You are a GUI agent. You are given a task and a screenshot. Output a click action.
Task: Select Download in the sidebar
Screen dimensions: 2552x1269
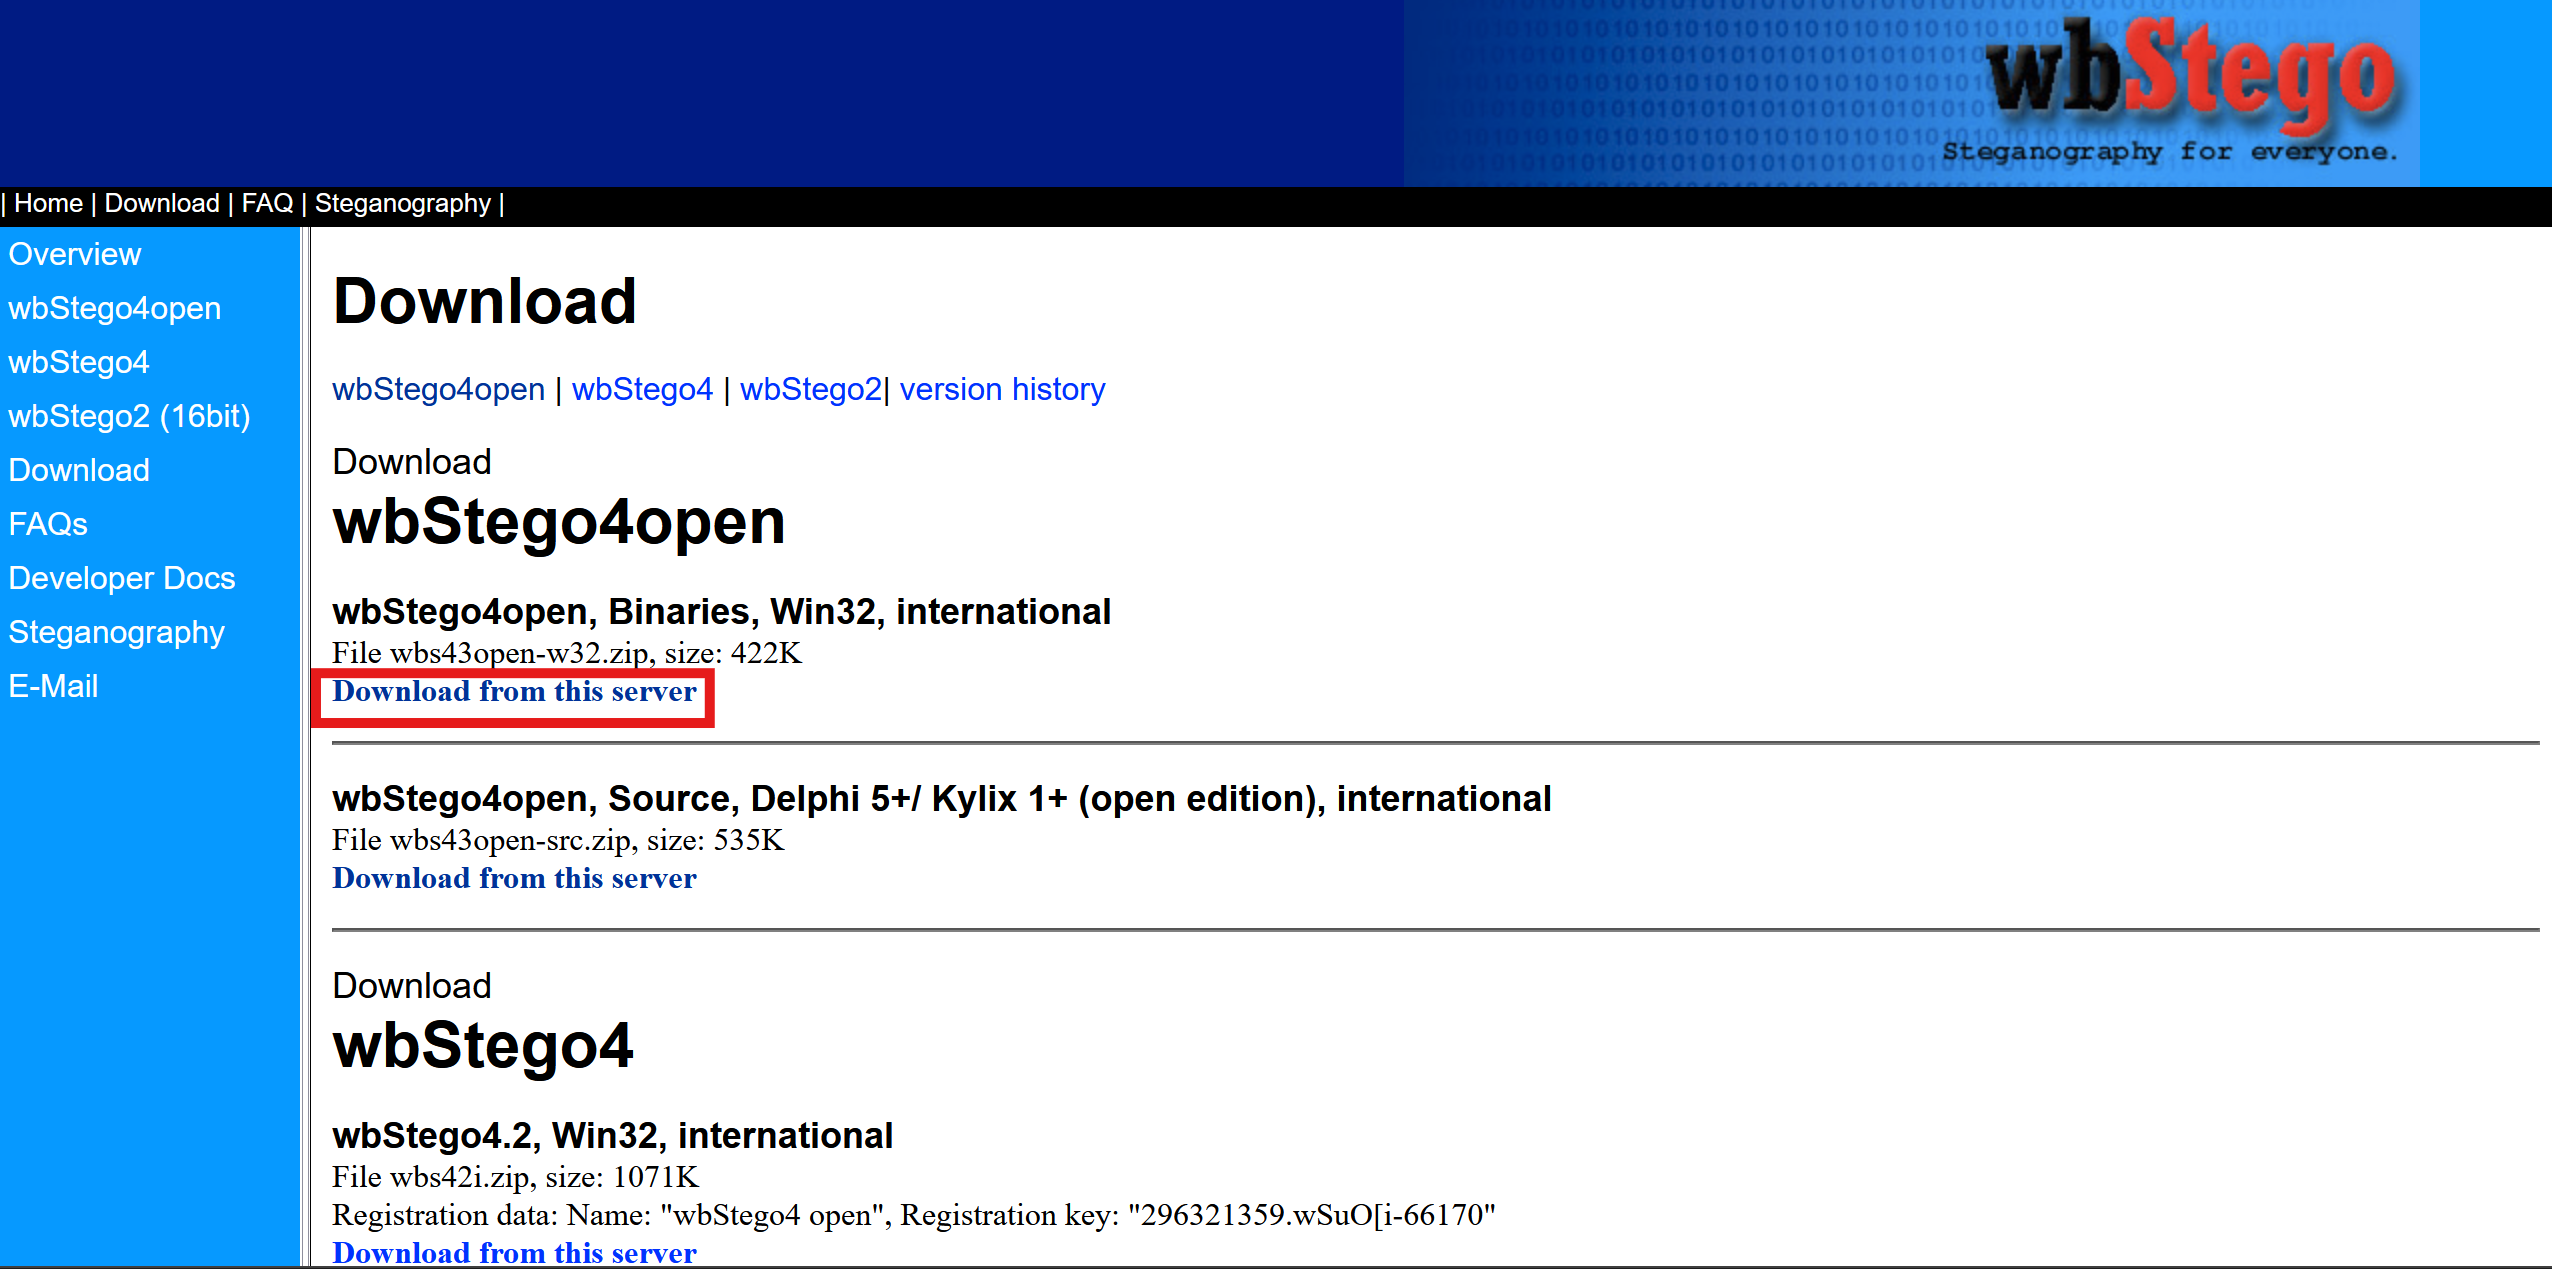[x=79, y=471]
